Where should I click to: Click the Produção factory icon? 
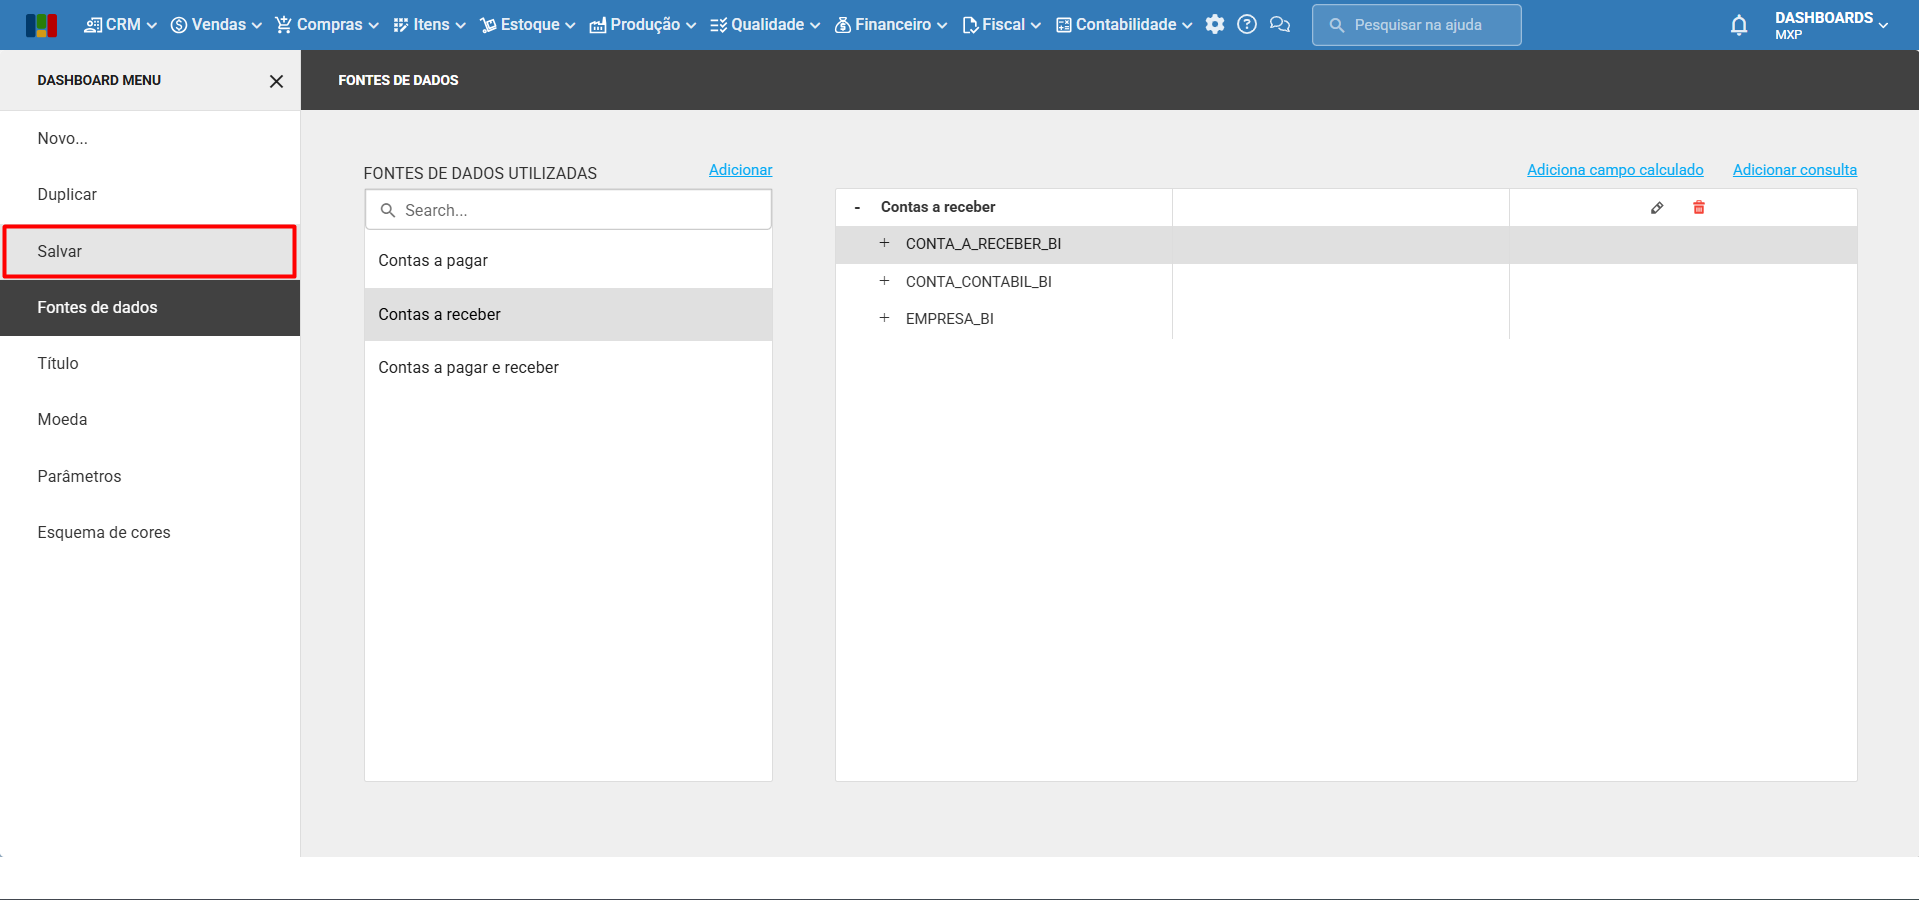click(x=598, y=25)
